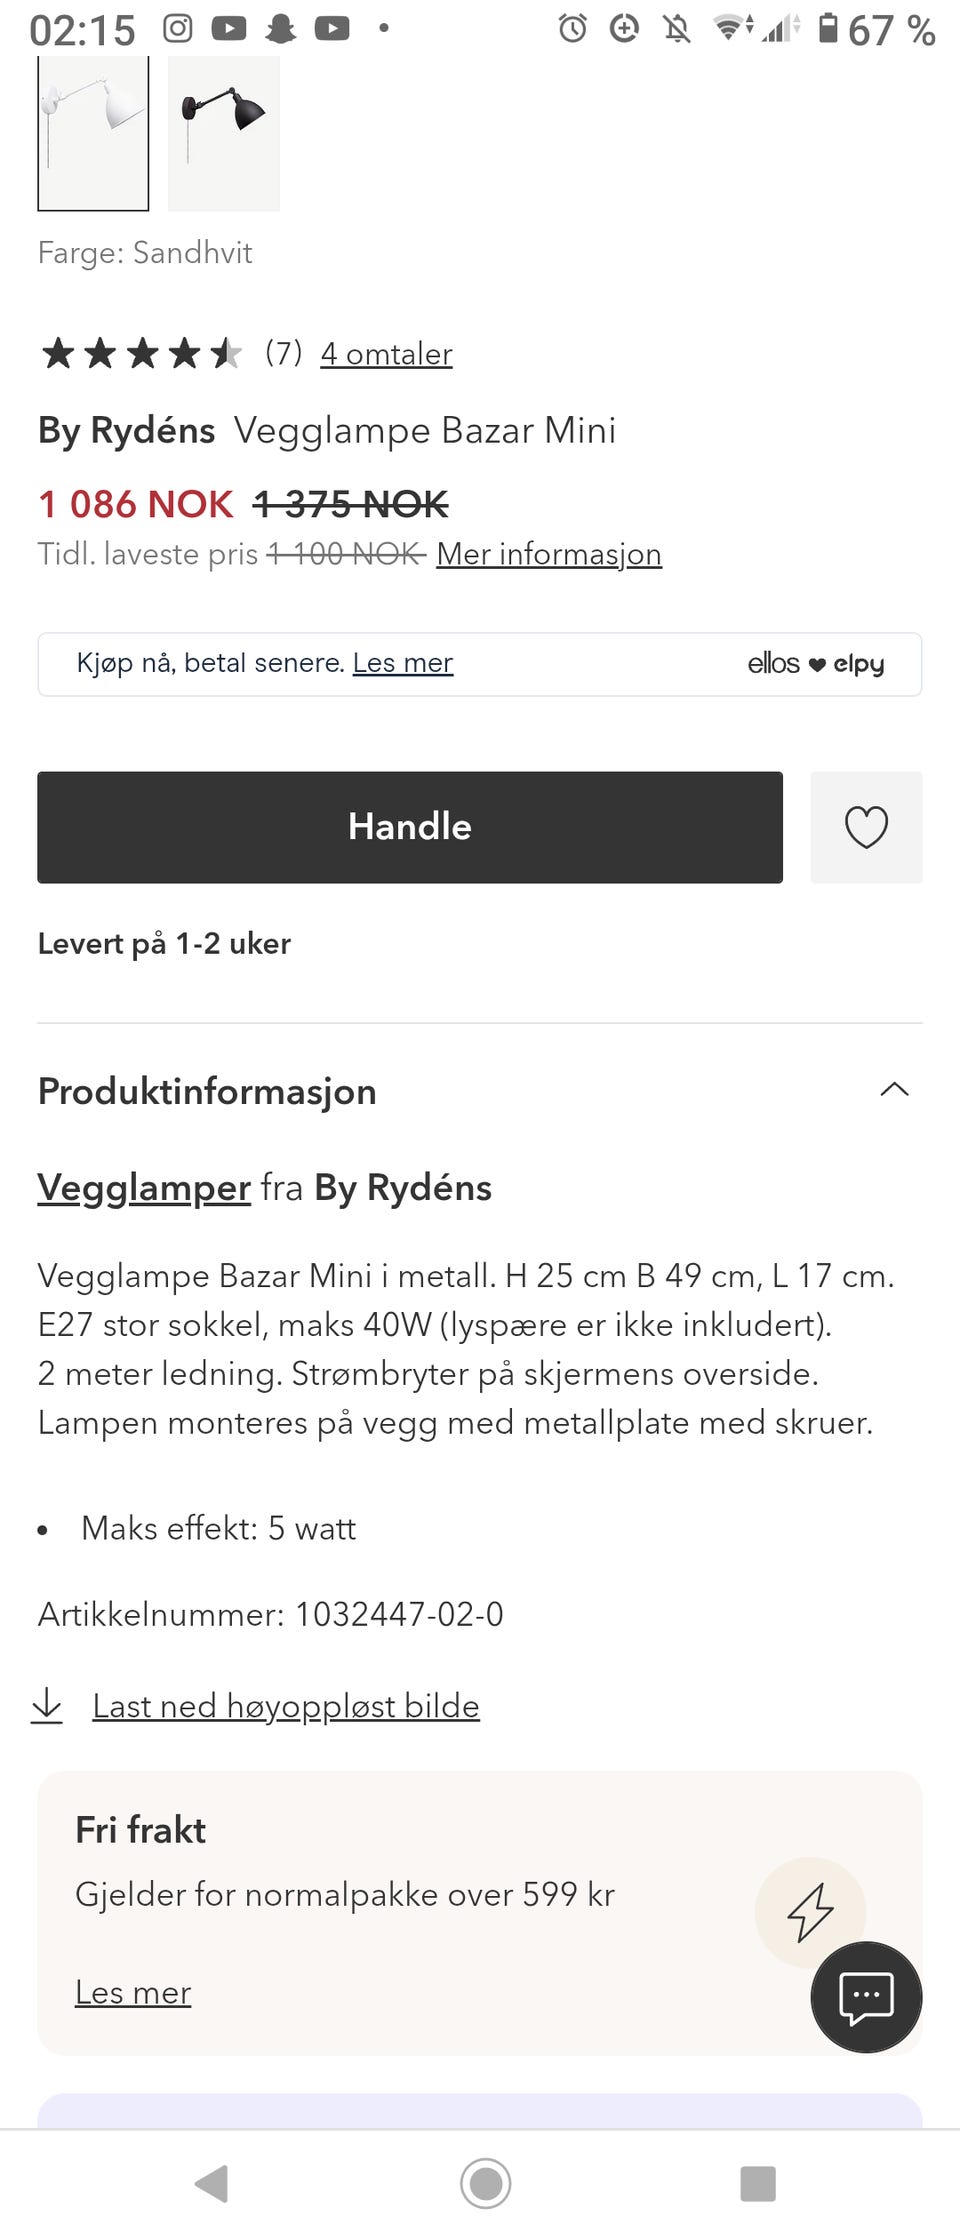This screenshot has height=2240, width=960.
Task: Tap the By Rydéns brand name
Action: tap(126, 431)
